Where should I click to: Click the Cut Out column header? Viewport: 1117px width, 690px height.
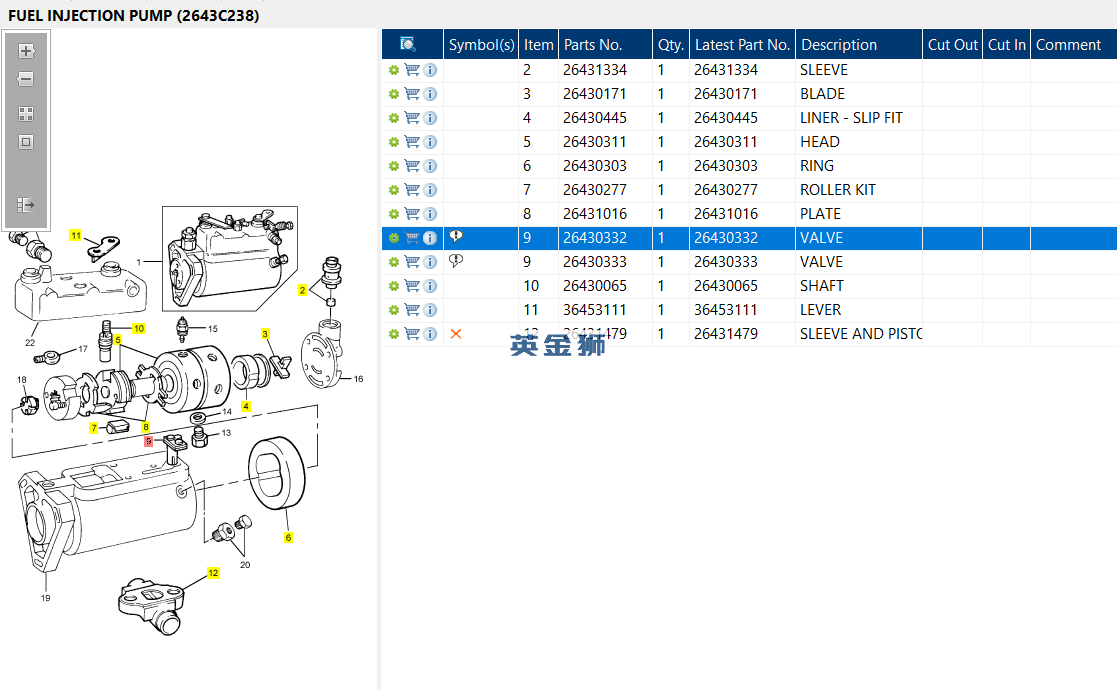pos(952,44)
